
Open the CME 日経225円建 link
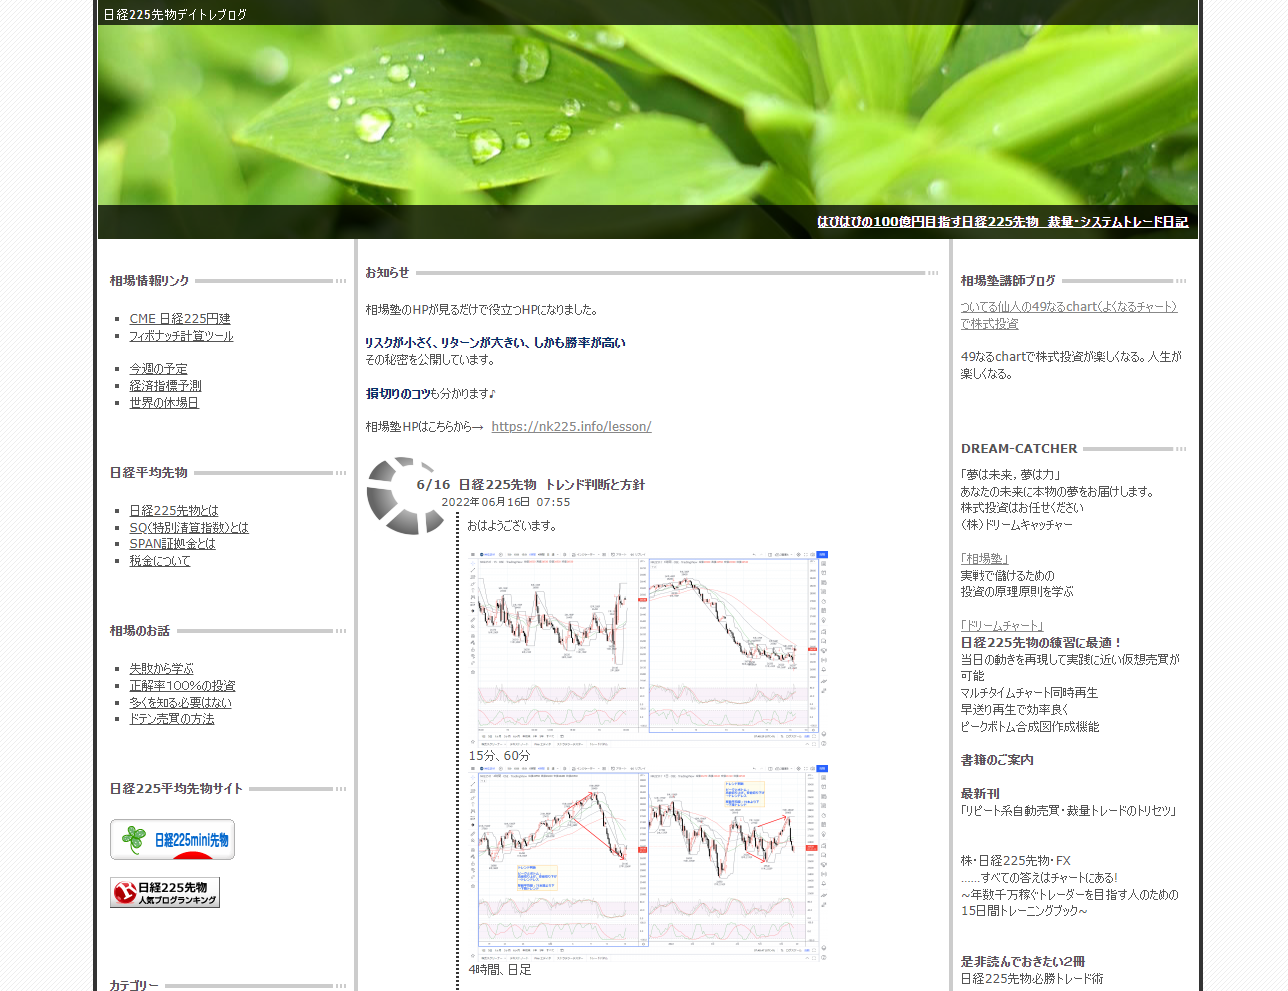click(180, 319)
